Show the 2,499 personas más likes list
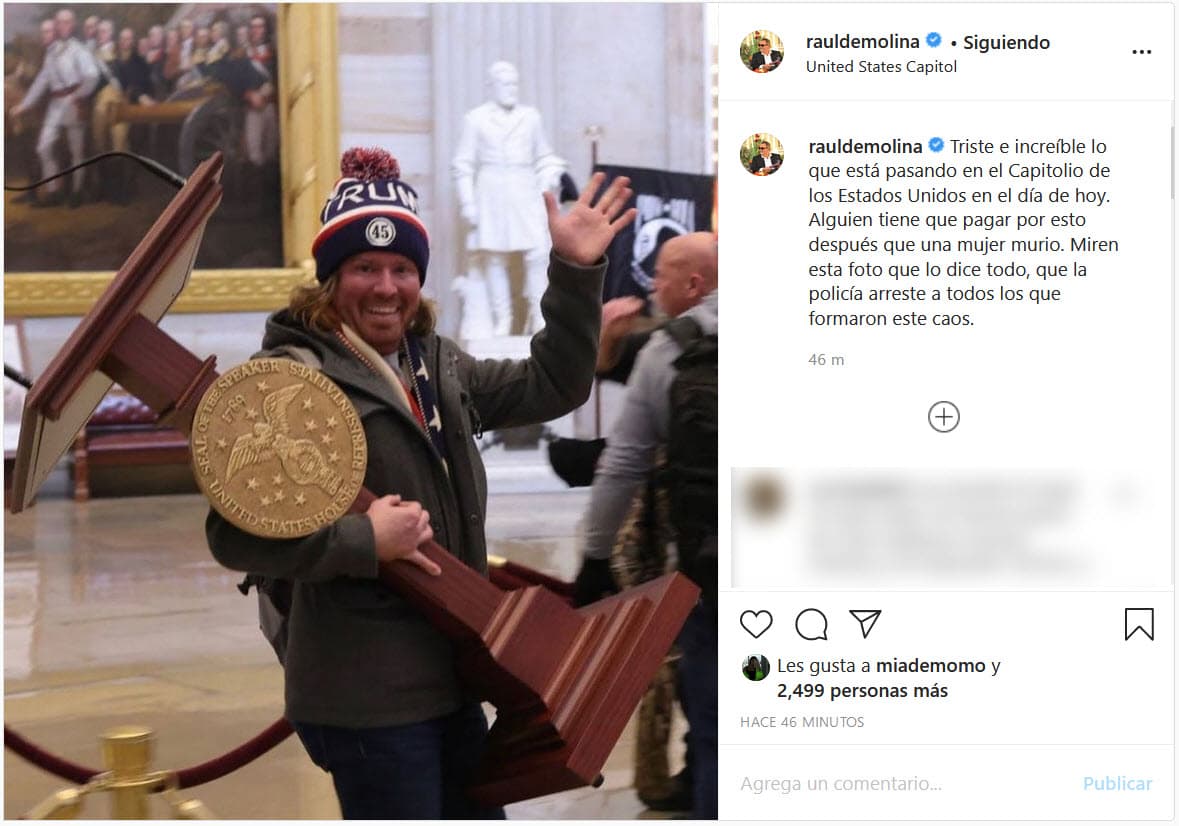 pos(862,690)
